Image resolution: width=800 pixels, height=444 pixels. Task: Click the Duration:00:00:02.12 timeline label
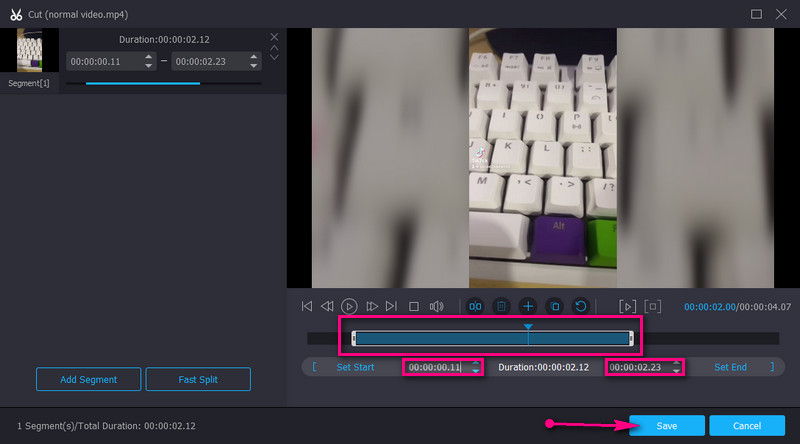pos(543,367)
